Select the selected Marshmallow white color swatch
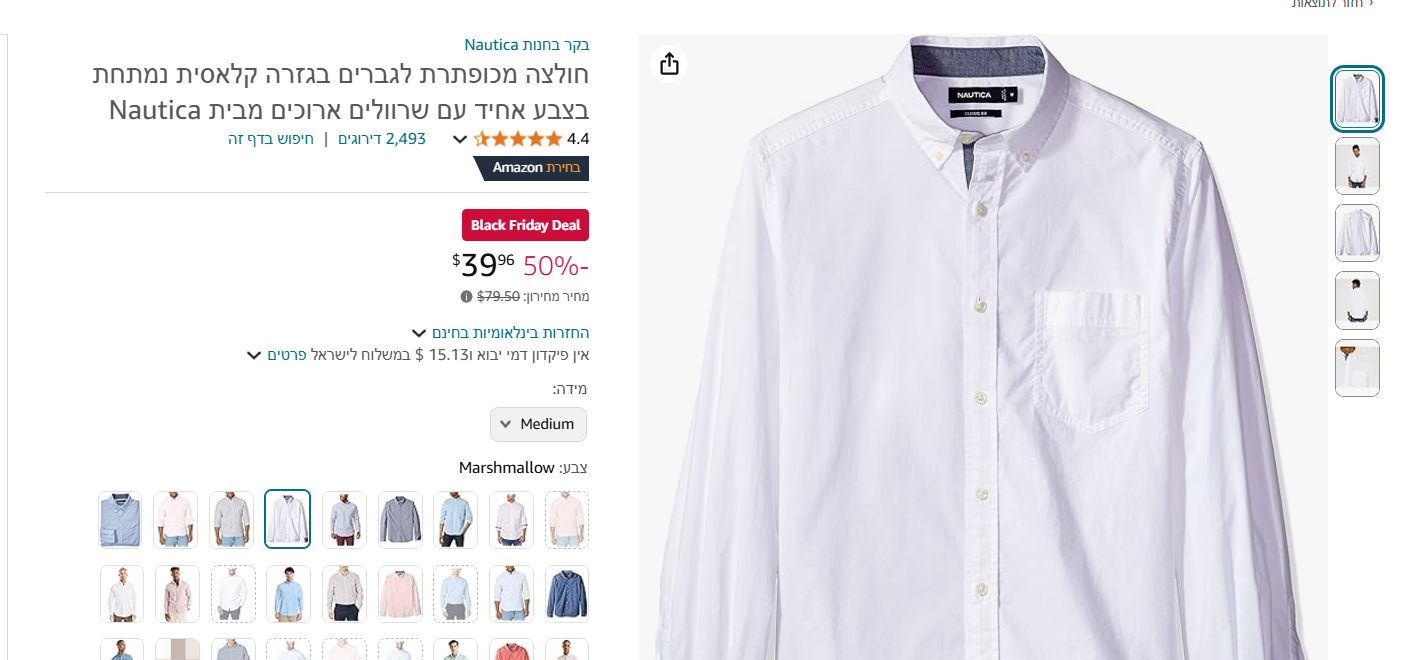 [x=288, y=519]
